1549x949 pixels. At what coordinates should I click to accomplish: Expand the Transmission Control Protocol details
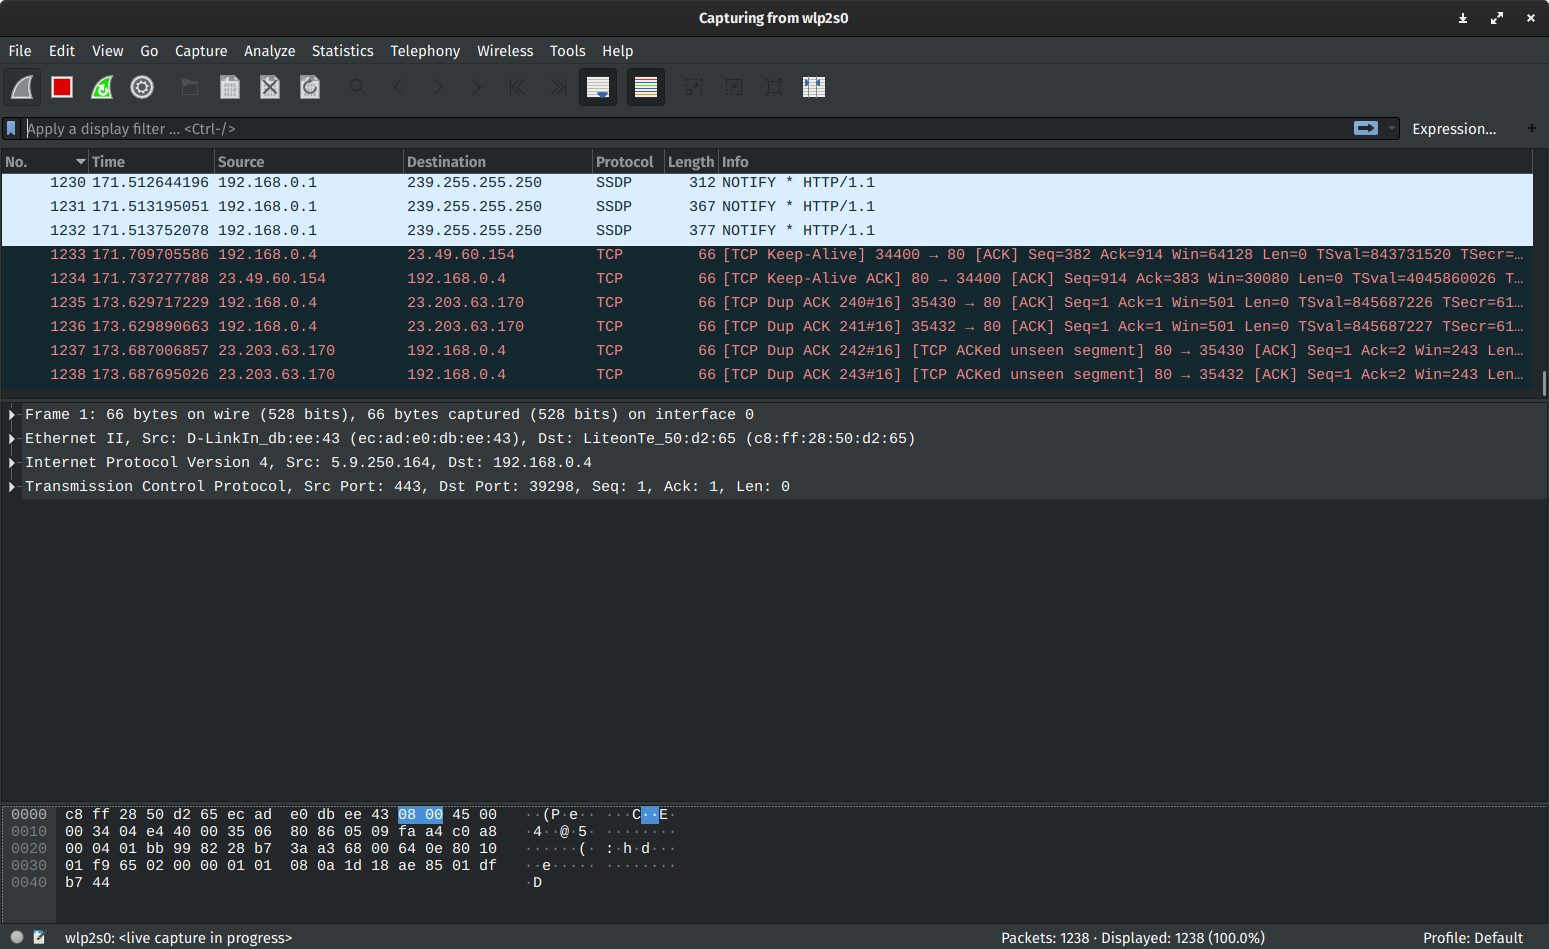point(10,486)
